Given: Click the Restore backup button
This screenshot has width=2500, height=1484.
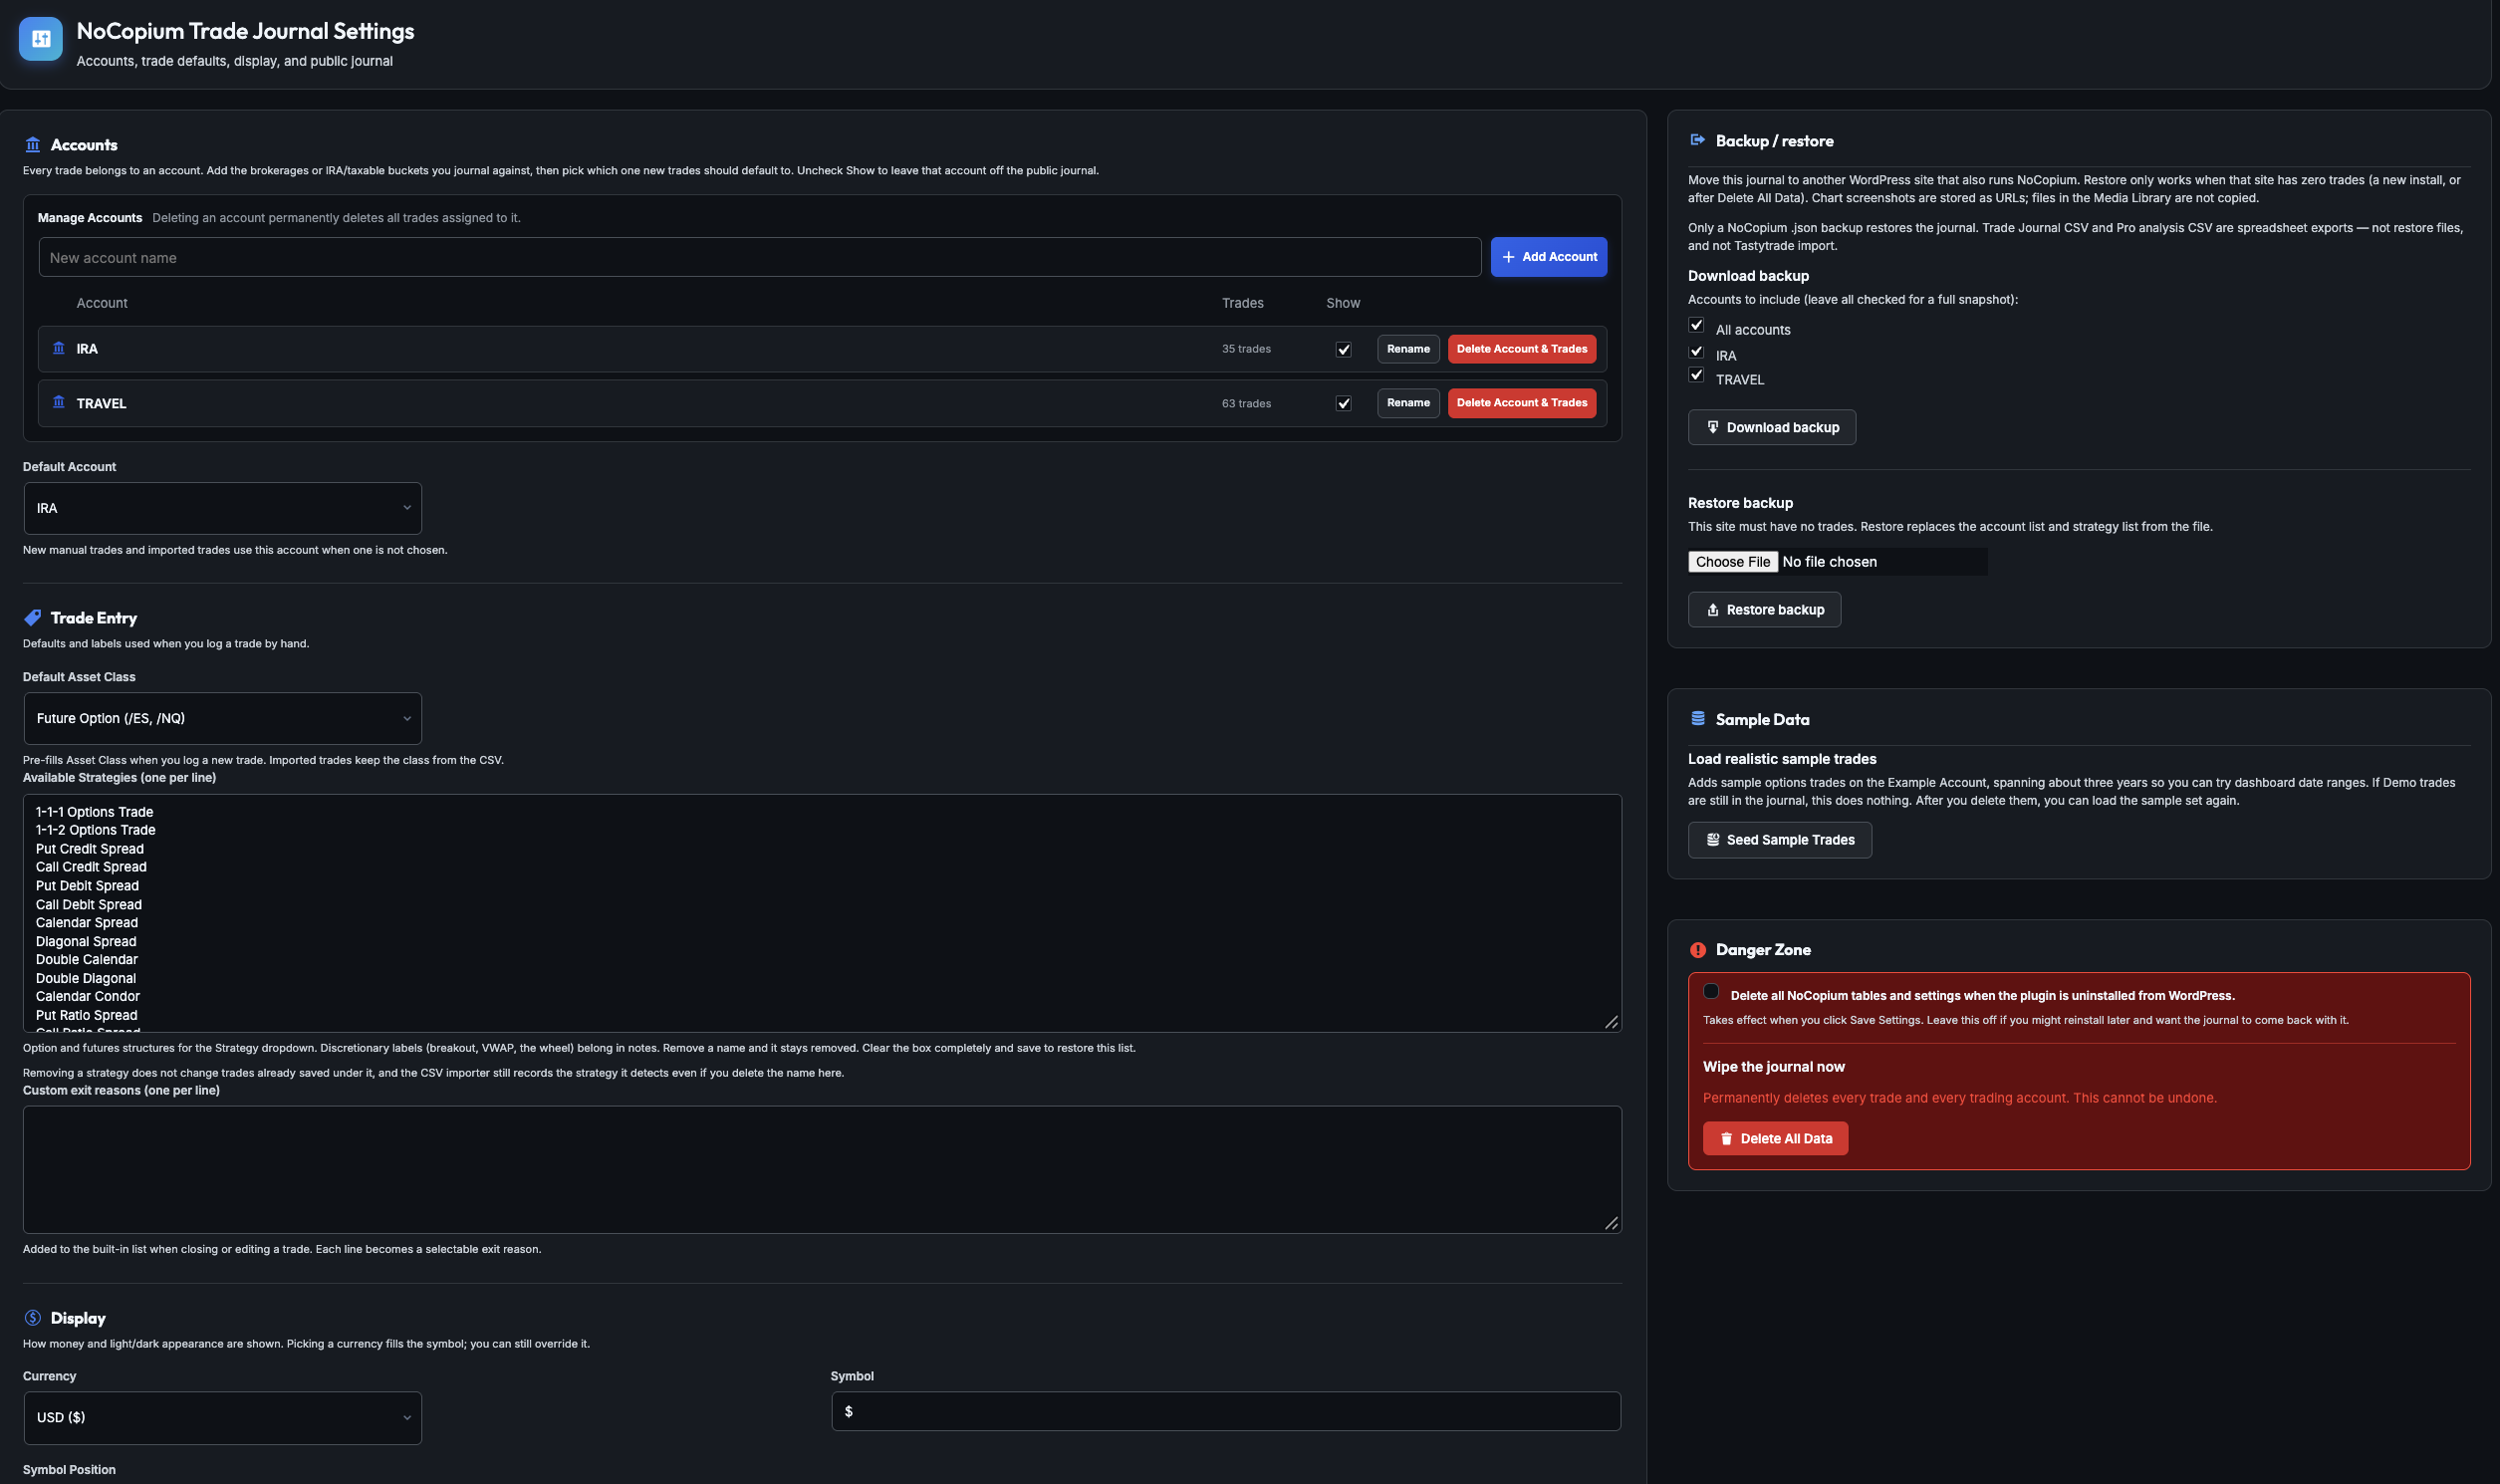Looking at the screenshot, I should click(x=1764, y=609).
